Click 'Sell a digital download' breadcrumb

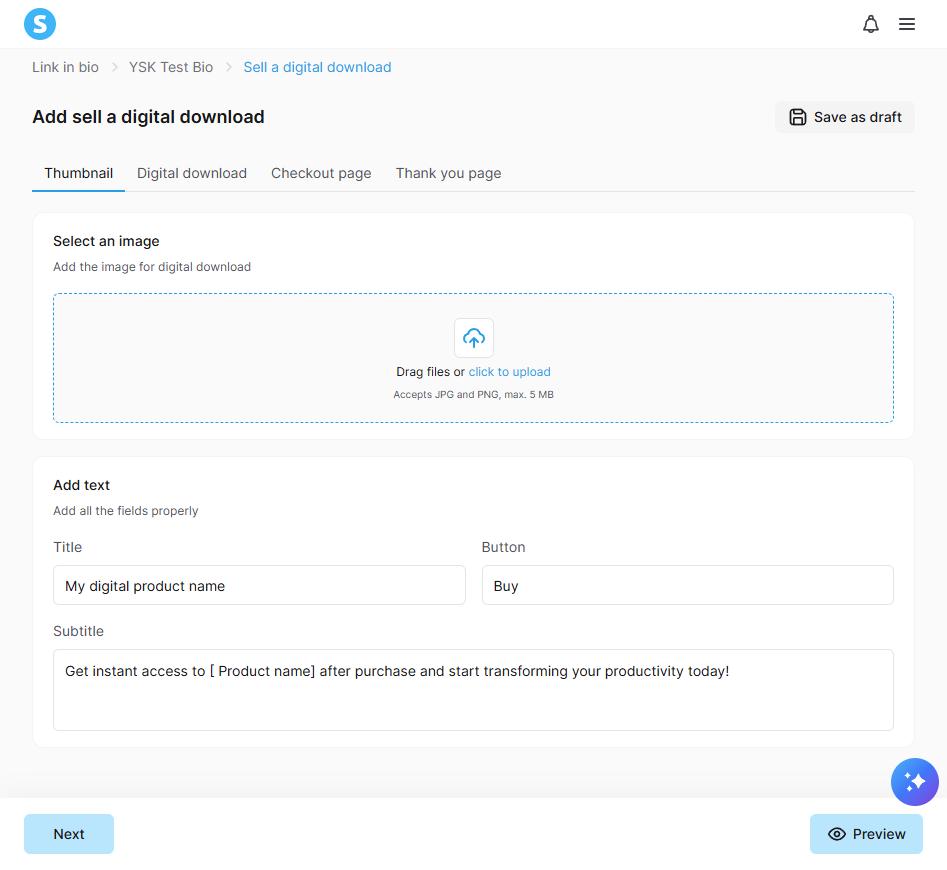click(x=317, y=67)
